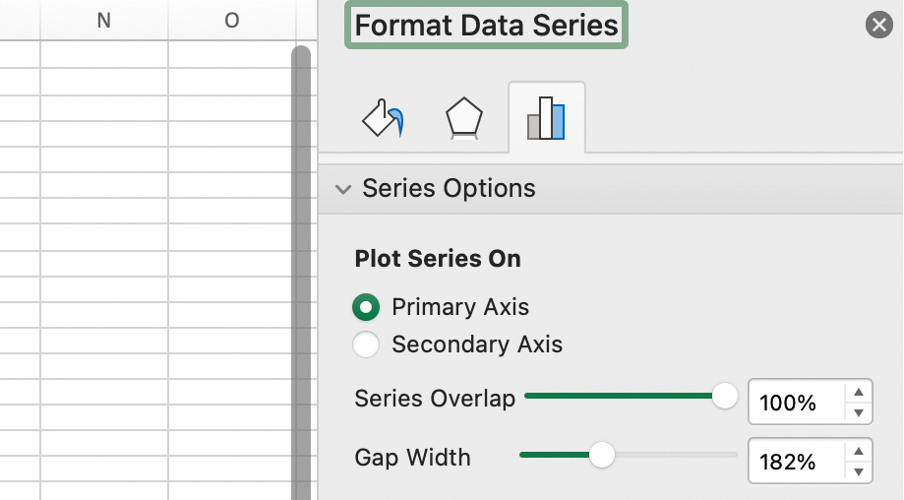
Task: Collapse the Series Options section
Action: pos(343,189)
